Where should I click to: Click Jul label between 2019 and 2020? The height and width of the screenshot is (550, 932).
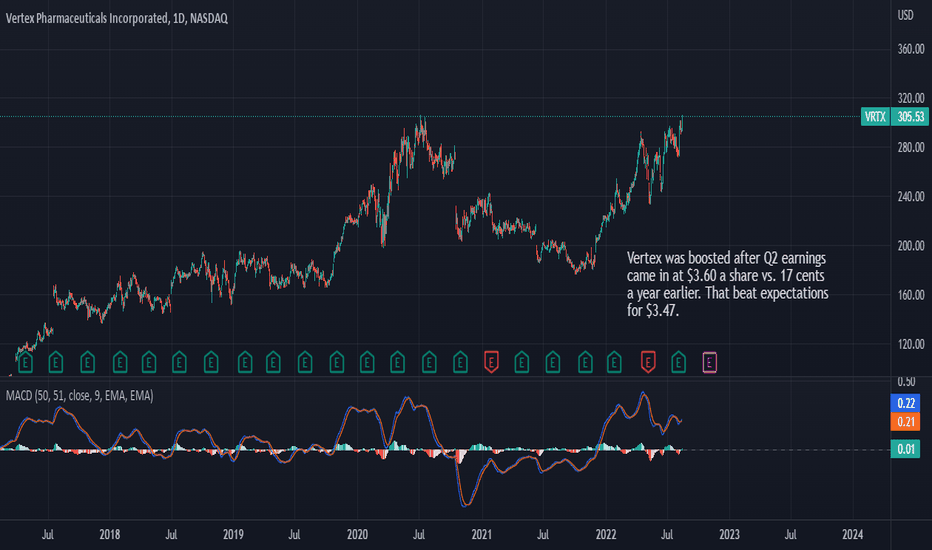pyautogui.click(x=294, y=535)
